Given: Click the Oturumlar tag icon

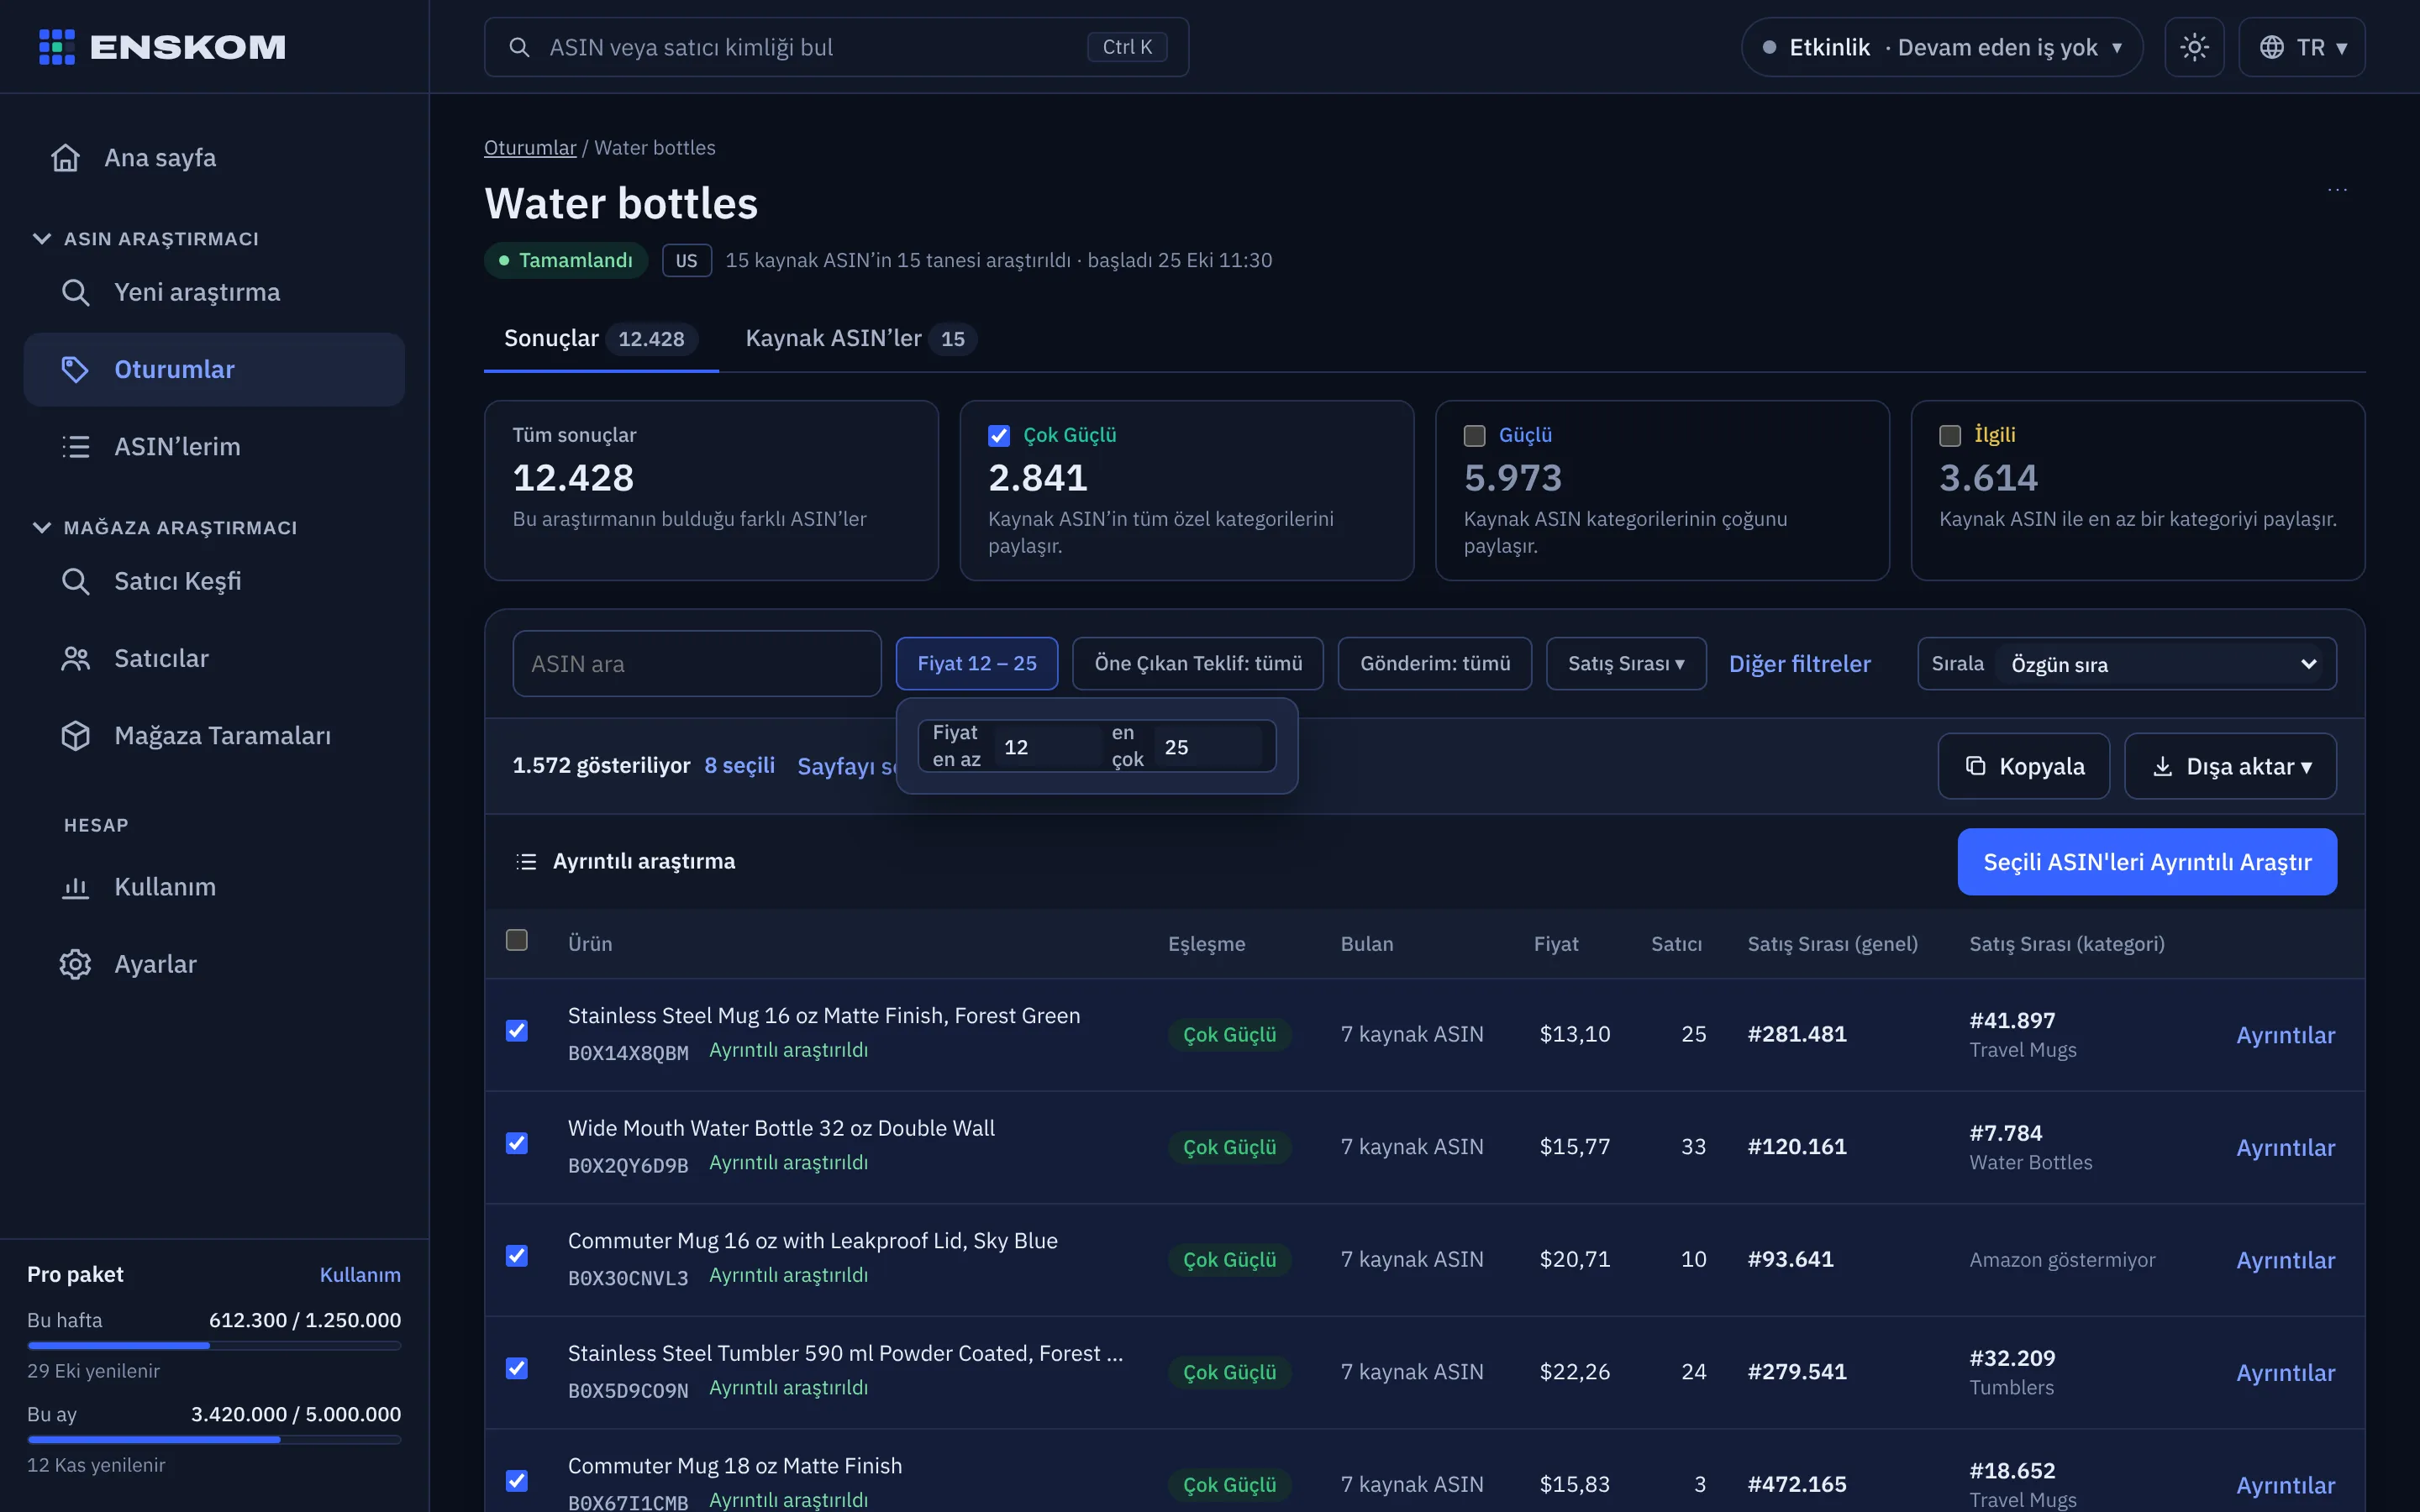Looking at the screenshot, I should click(x=76, y=369).
